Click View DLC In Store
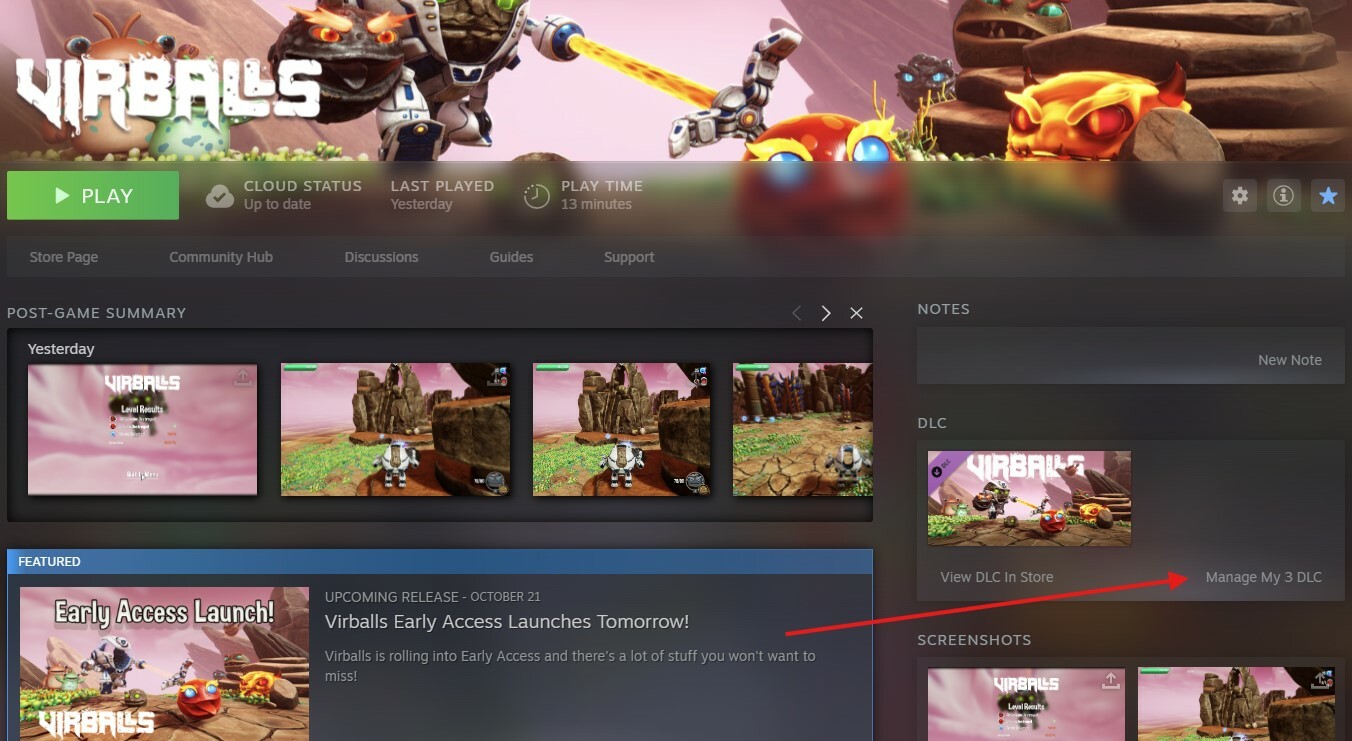The height and width of the screenshot is (741, 1352). [997, 577]
